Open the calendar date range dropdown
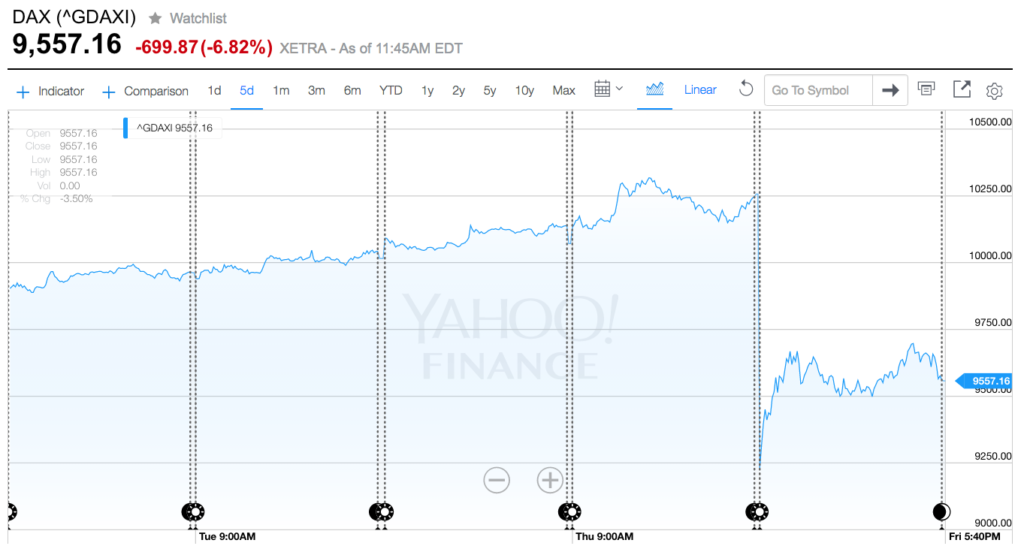The image size is (1024, 552). tap(609, 89)
